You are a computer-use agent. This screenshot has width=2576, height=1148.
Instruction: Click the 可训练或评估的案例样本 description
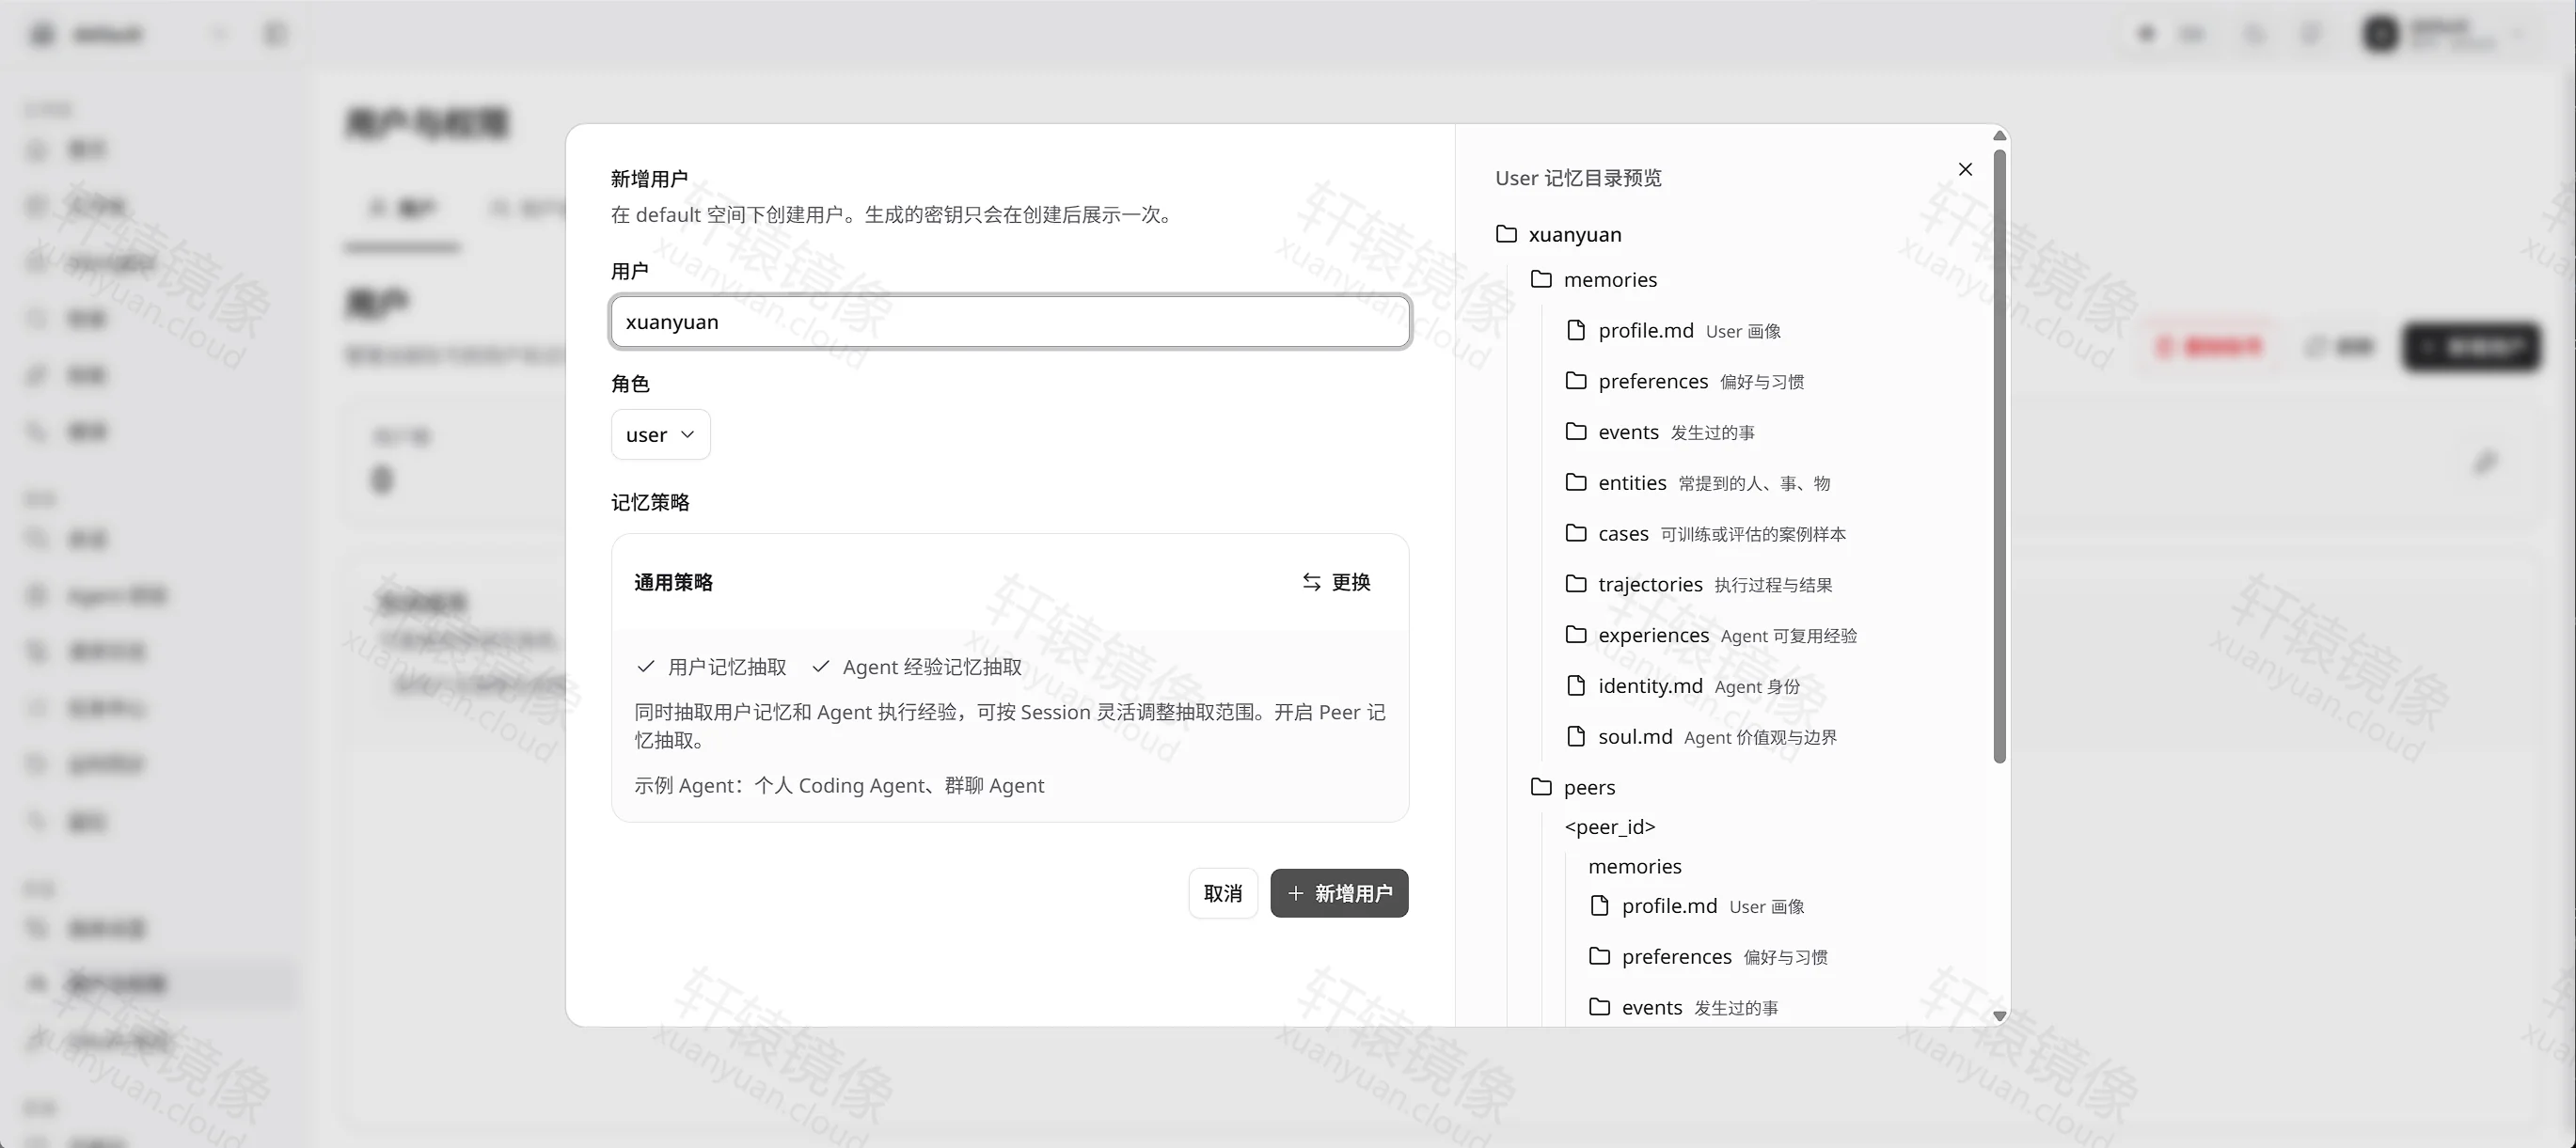tap(1753, 535)
